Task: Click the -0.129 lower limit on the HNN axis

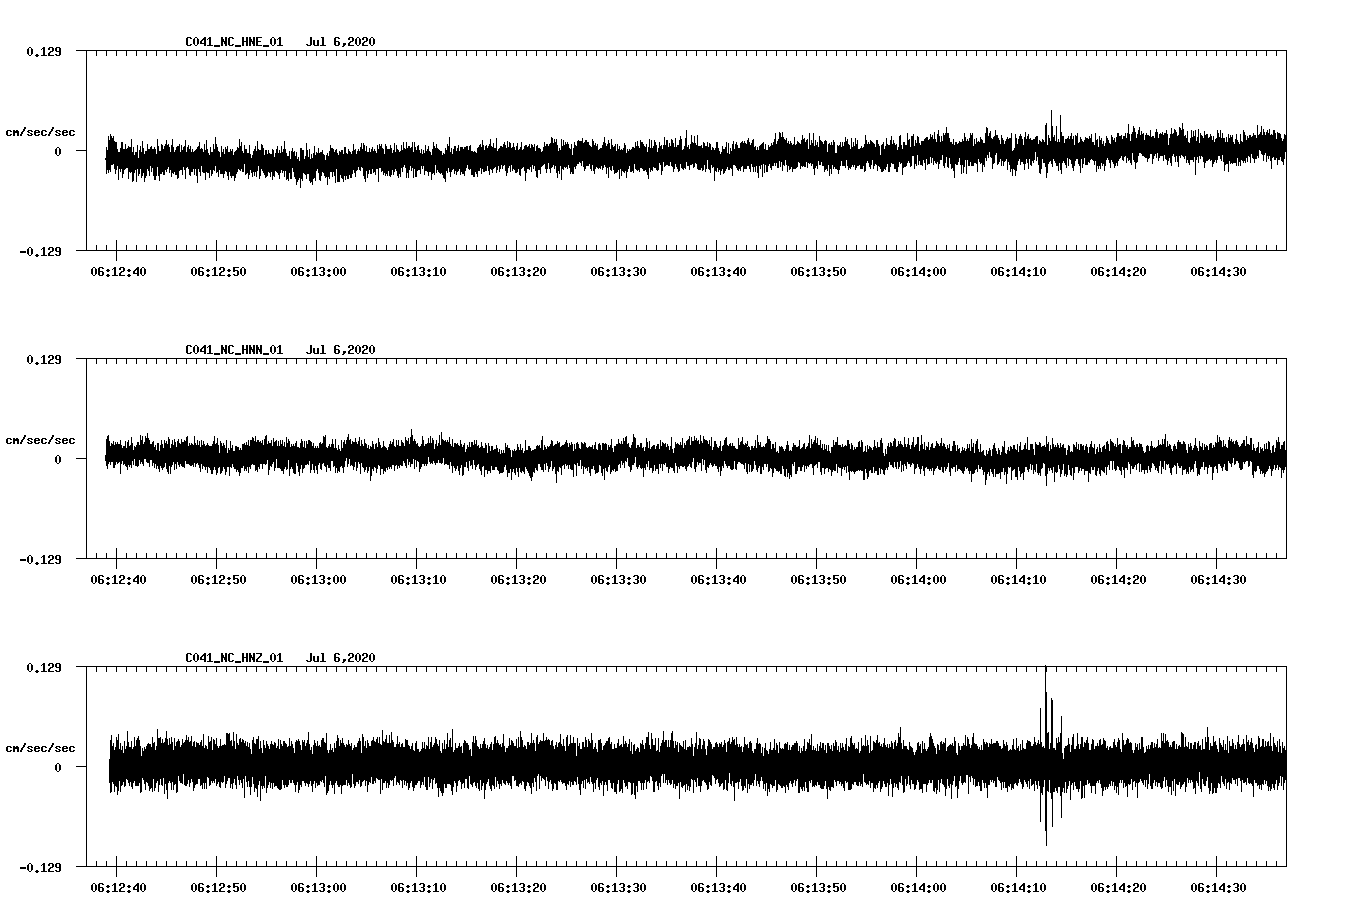Action: point(41,559)
